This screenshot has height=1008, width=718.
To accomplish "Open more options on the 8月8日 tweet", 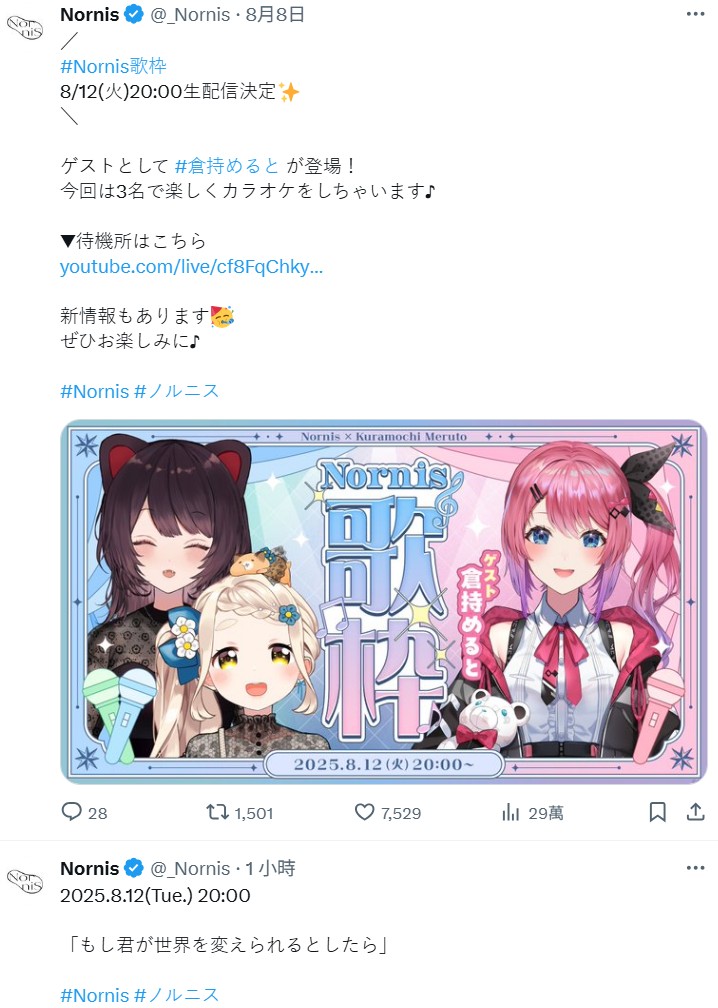I will click(696, 14).
